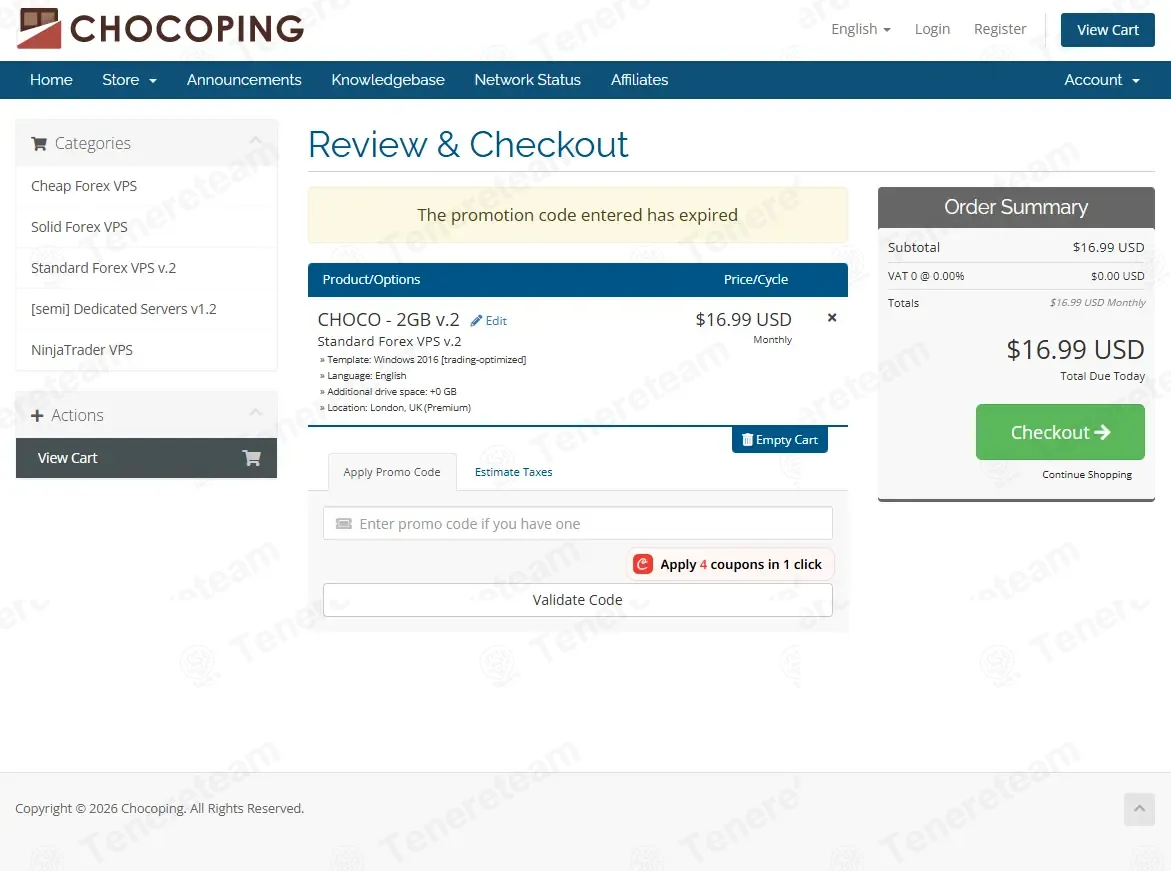Remove CHOCO - 2GB v.2 with the X icon
The width and height of the screenshot is (1171, 871).
pos(832,317)
